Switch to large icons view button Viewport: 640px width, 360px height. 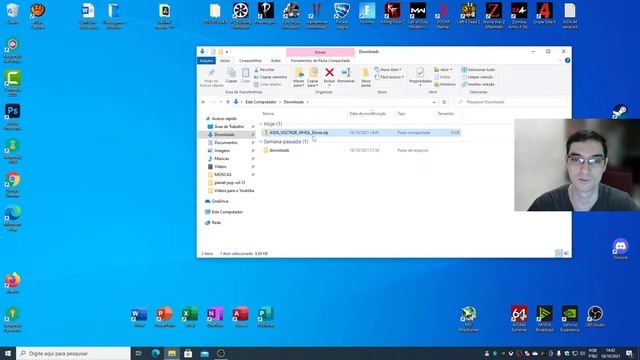coord(566,253)
